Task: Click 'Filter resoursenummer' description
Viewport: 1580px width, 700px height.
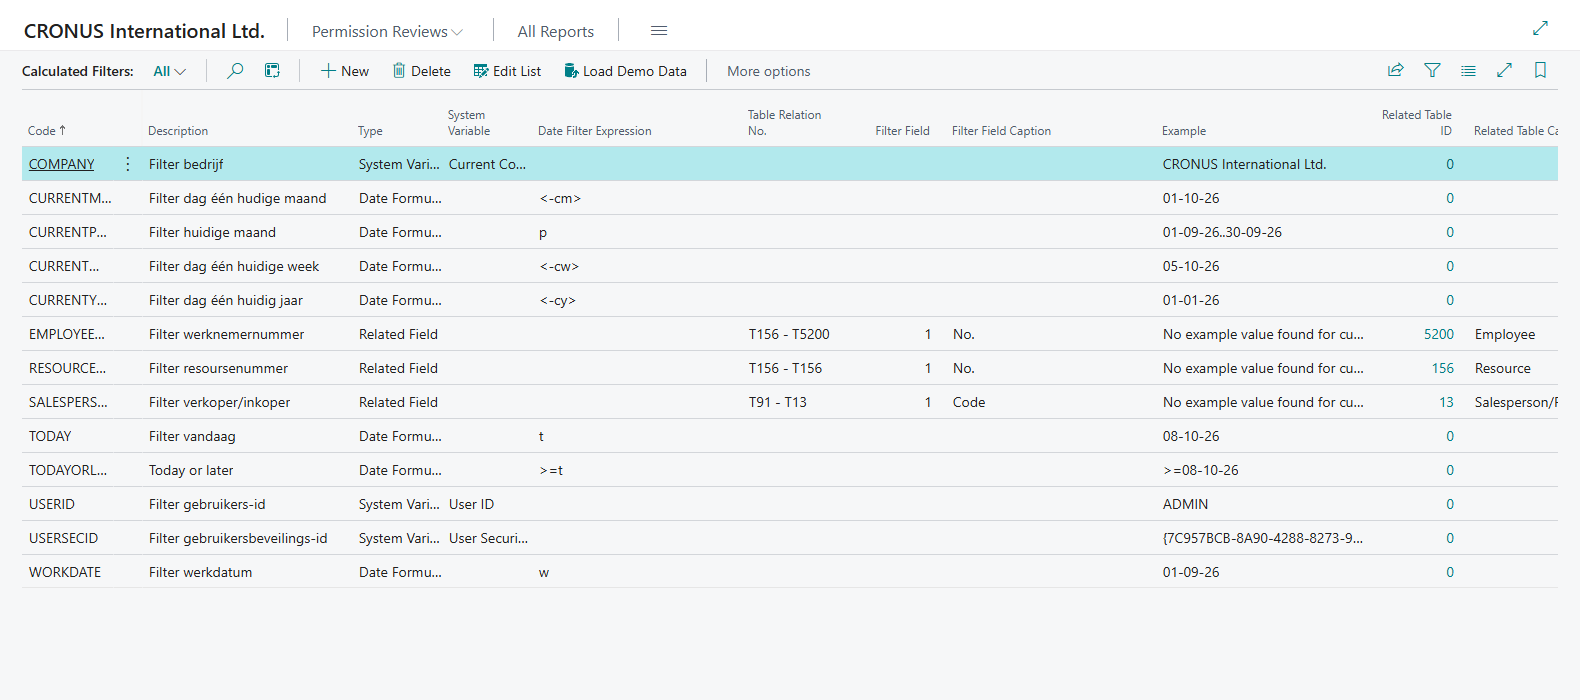Action: click(x=218, y=368)
